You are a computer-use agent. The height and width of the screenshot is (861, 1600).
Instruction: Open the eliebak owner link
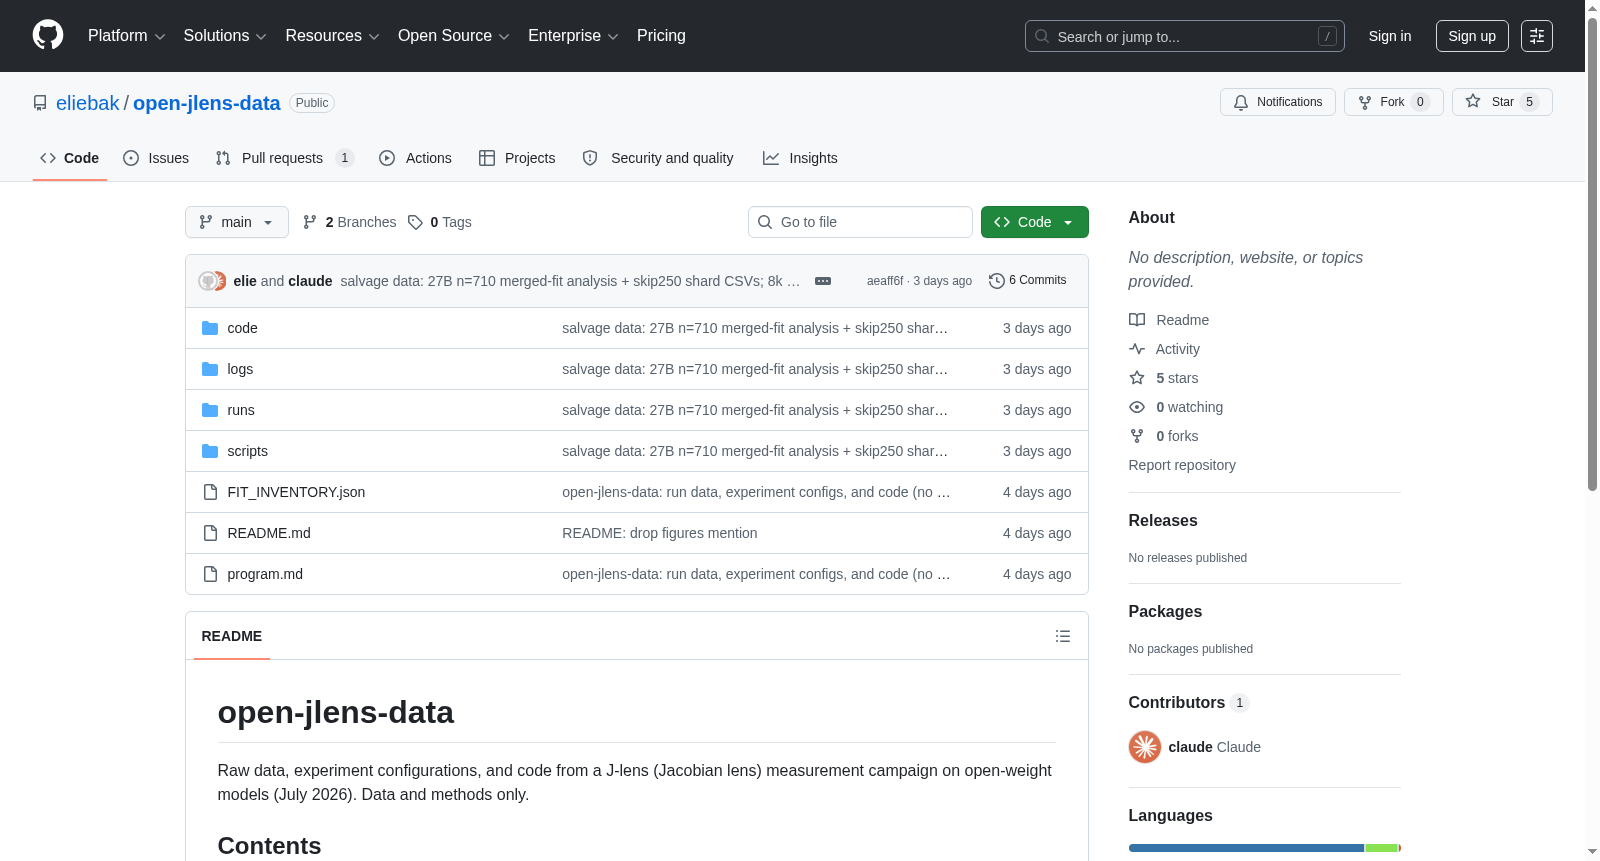point(88,103)
